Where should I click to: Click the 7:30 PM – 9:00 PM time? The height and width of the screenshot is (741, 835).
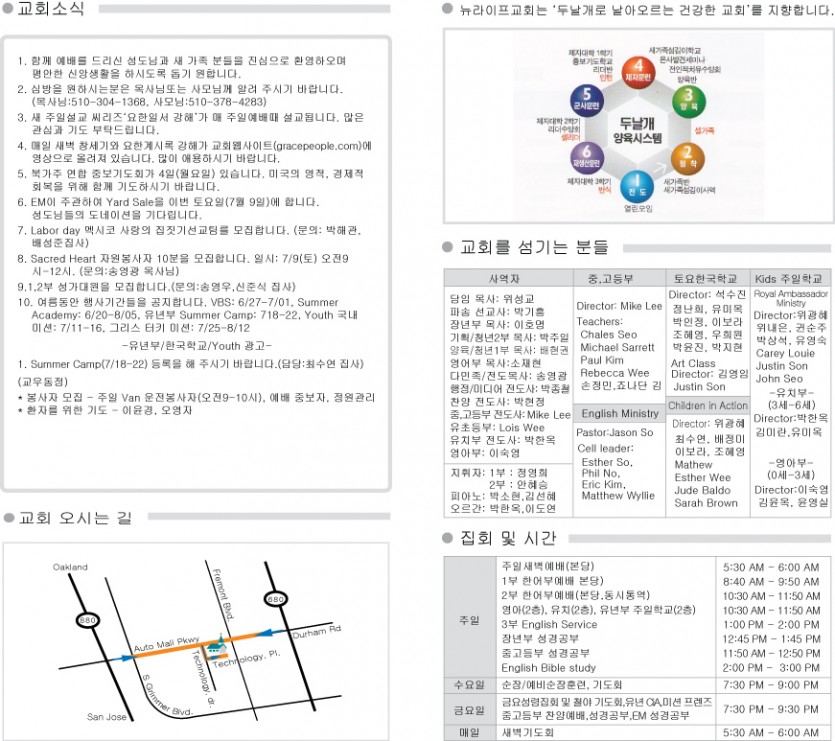tap(771, 685)
